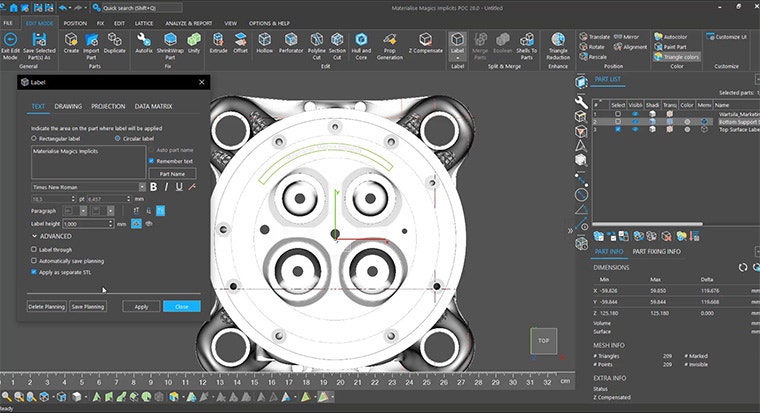Toggle bold text formatting in Label dialog

pos(153,186)
